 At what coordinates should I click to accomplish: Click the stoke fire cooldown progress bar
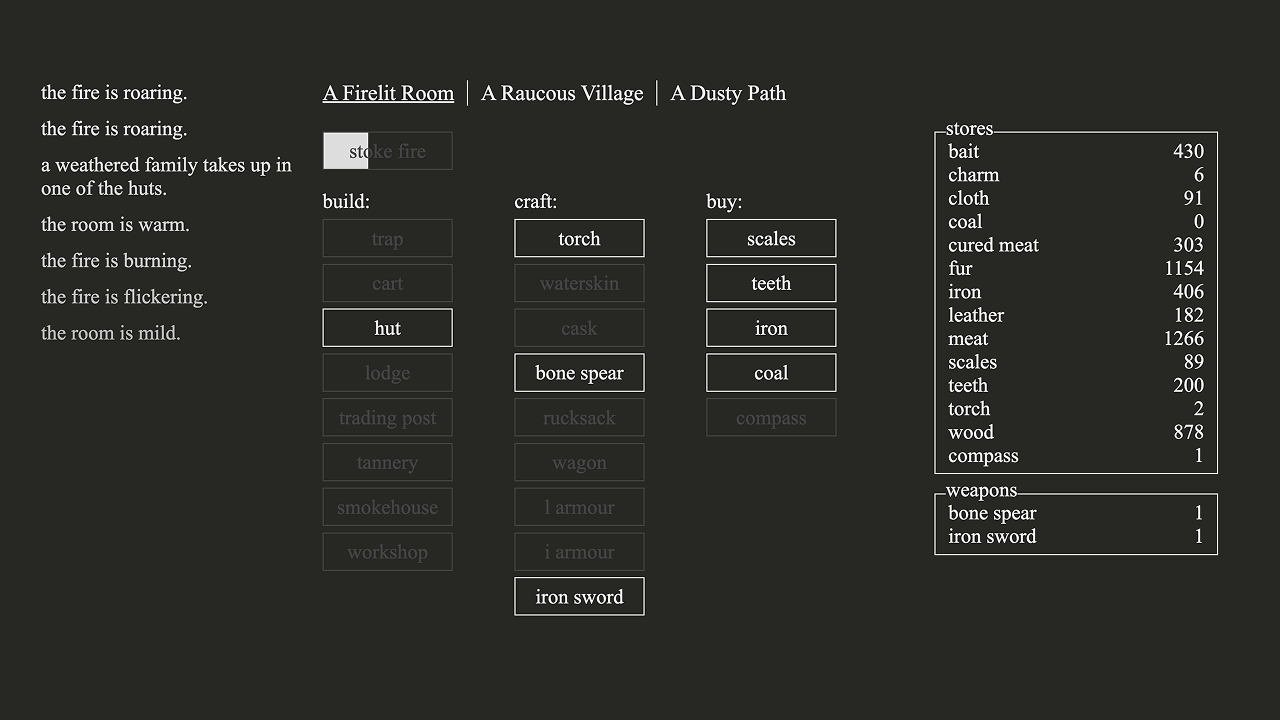[387, 151]
